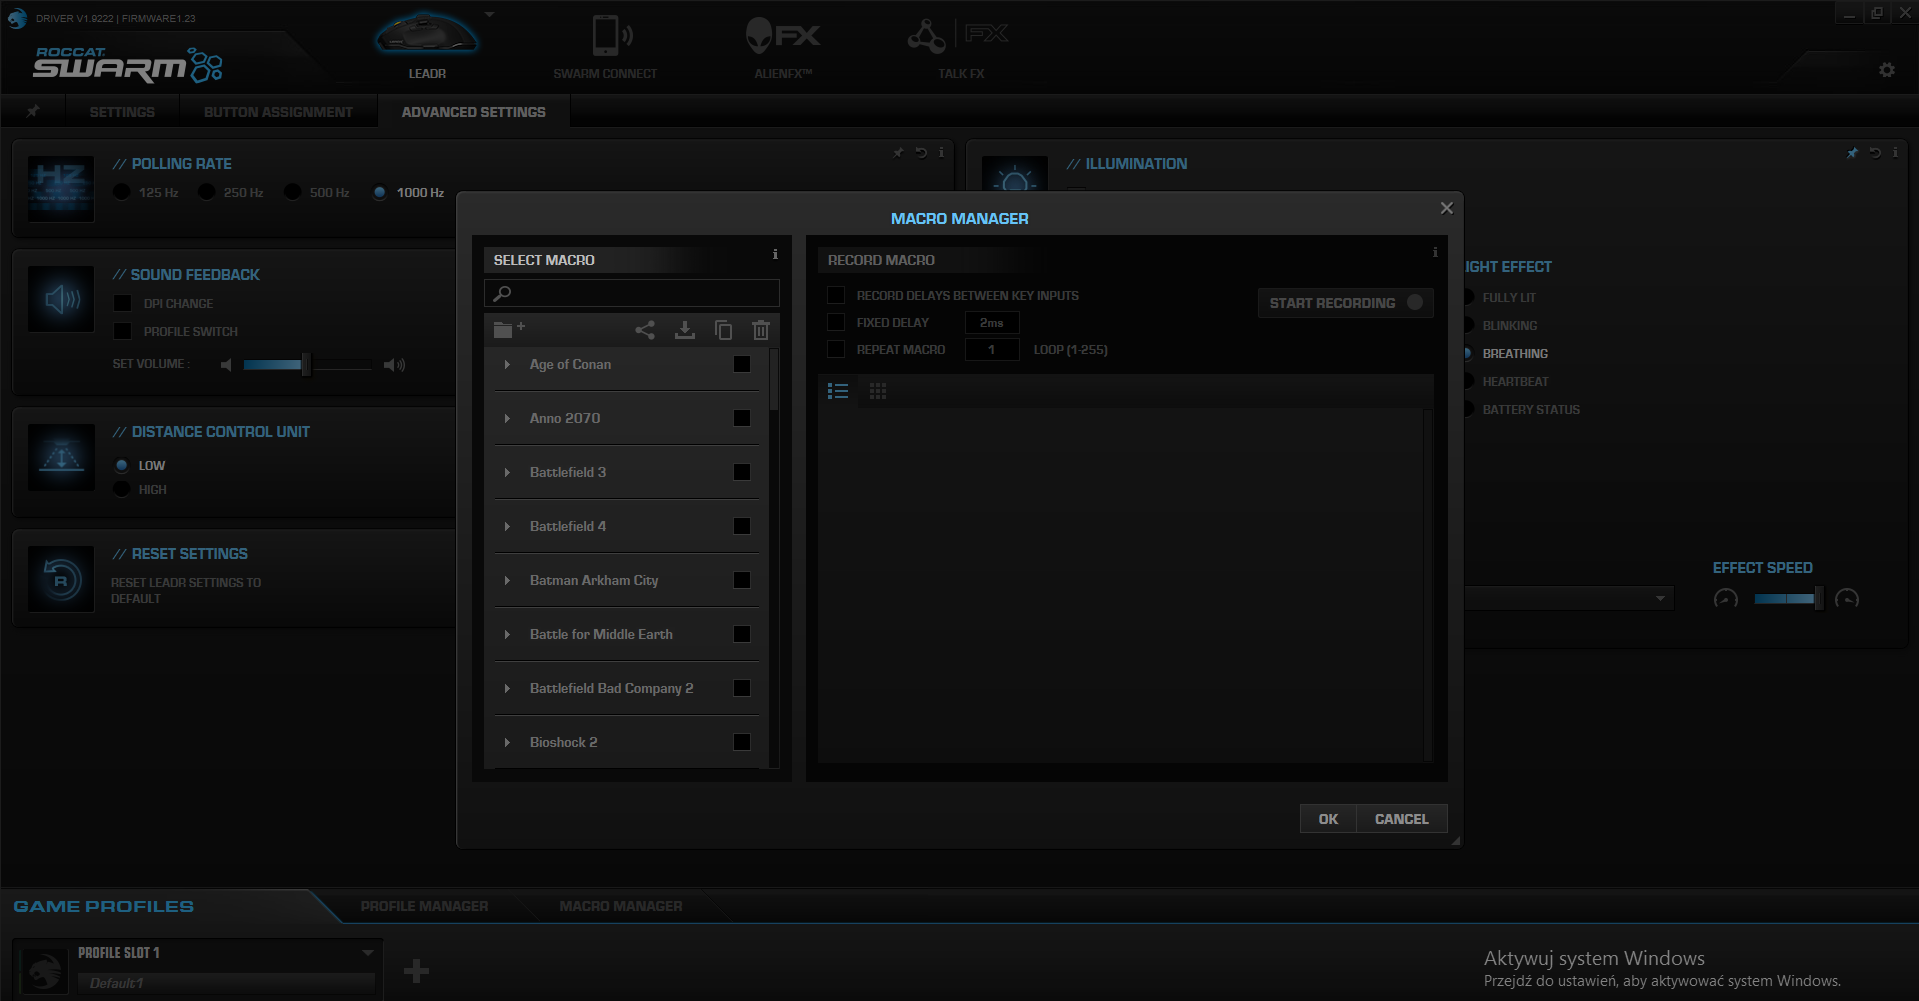Pin the Polling Rate panel
The width and height of the screenshot is (1919, 1001).
(898, 153)
